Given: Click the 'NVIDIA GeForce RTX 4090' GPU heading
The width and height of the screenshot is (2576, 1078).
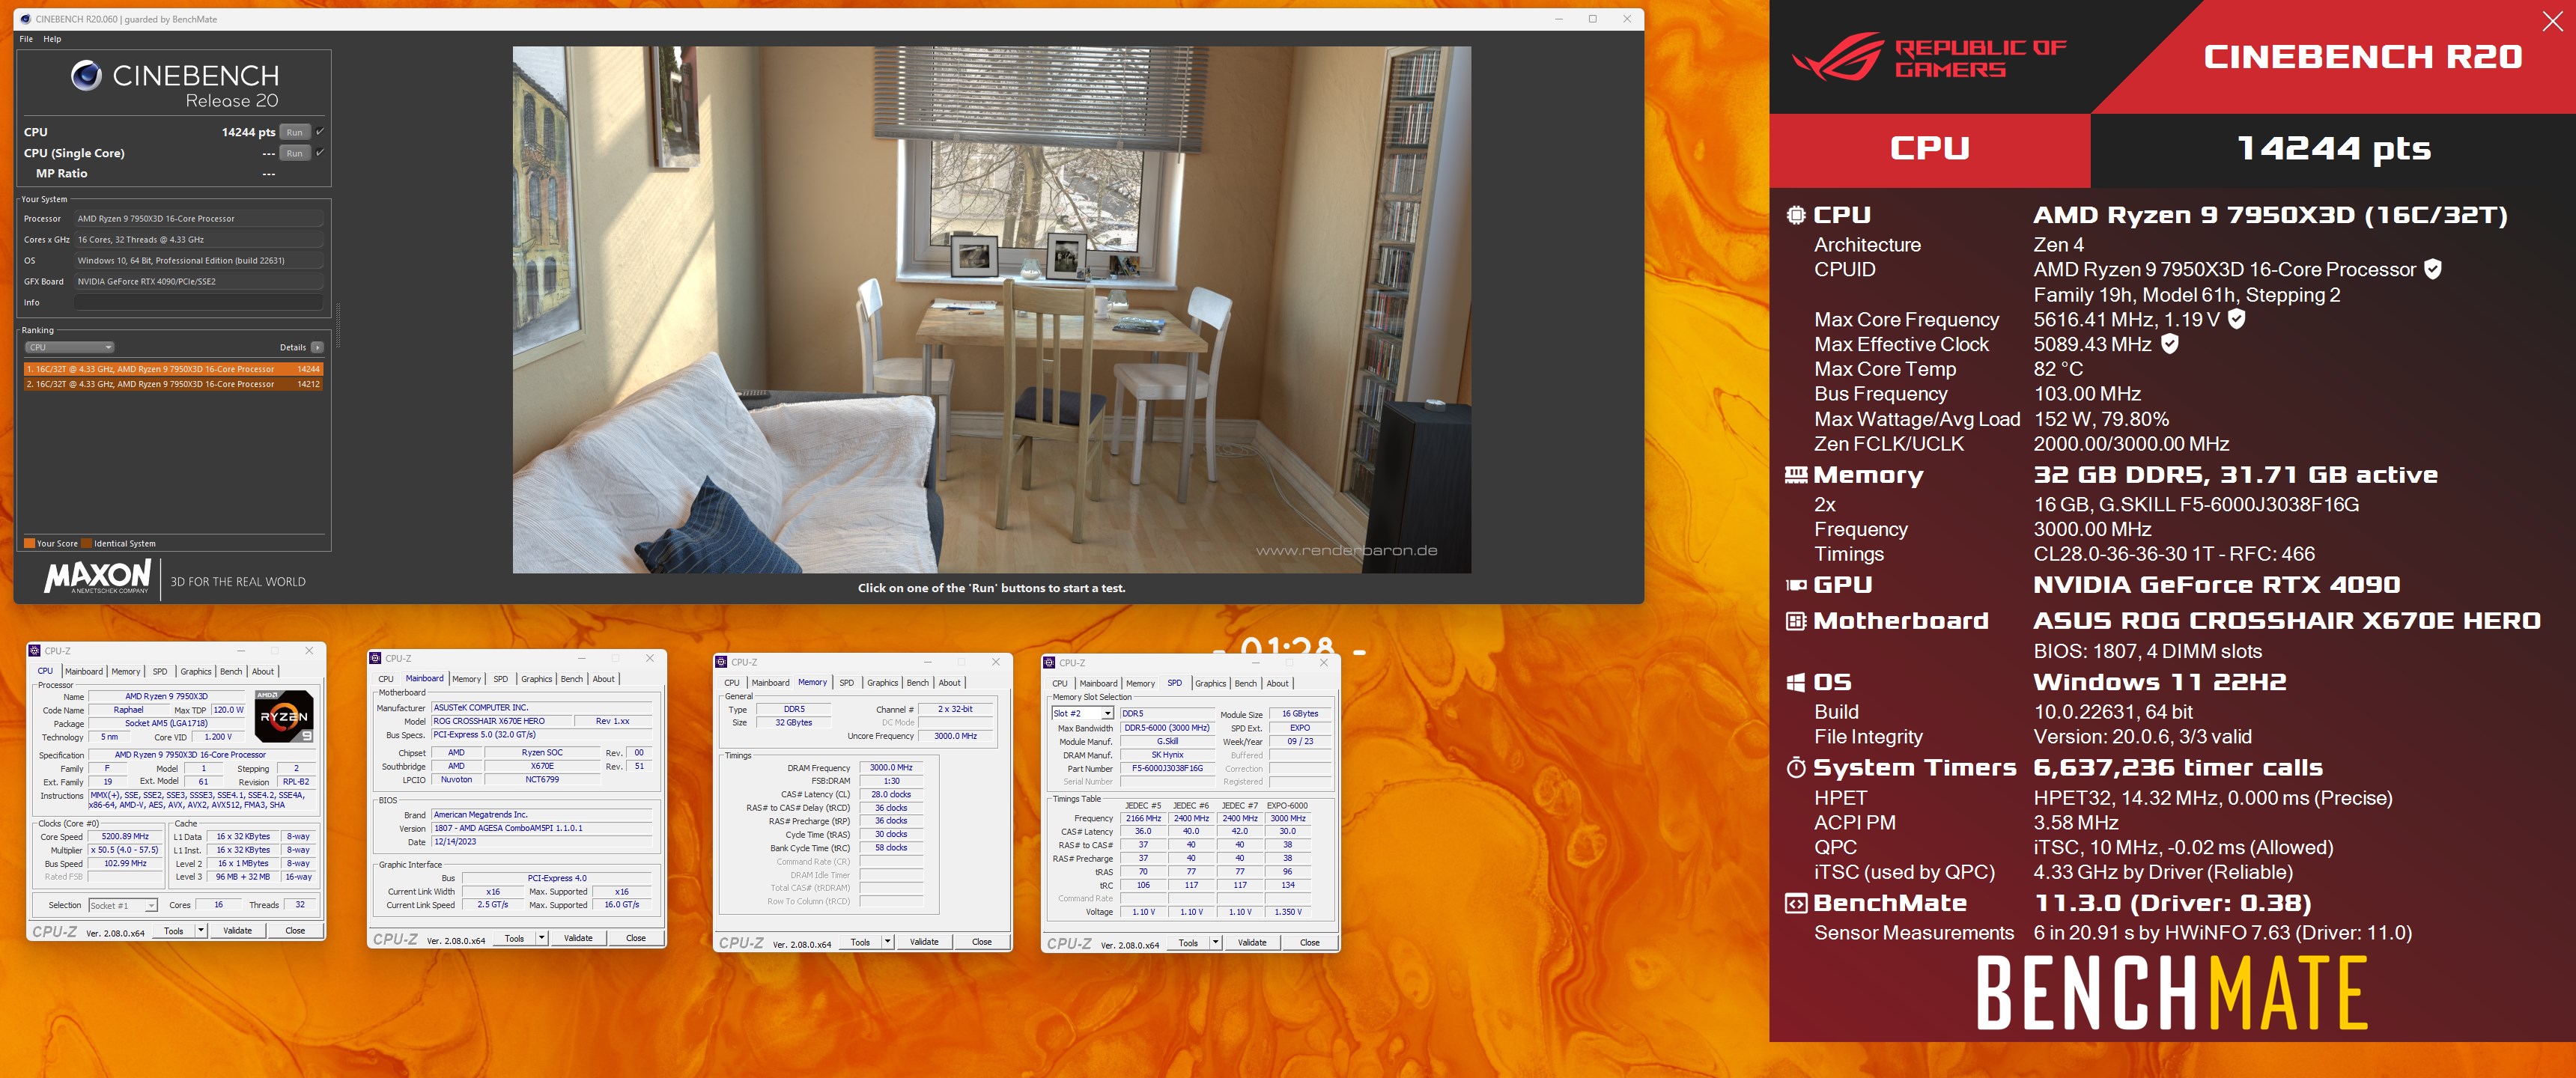Looking at the screenshot, I should pyautogui.click(x=2216, y=585).
